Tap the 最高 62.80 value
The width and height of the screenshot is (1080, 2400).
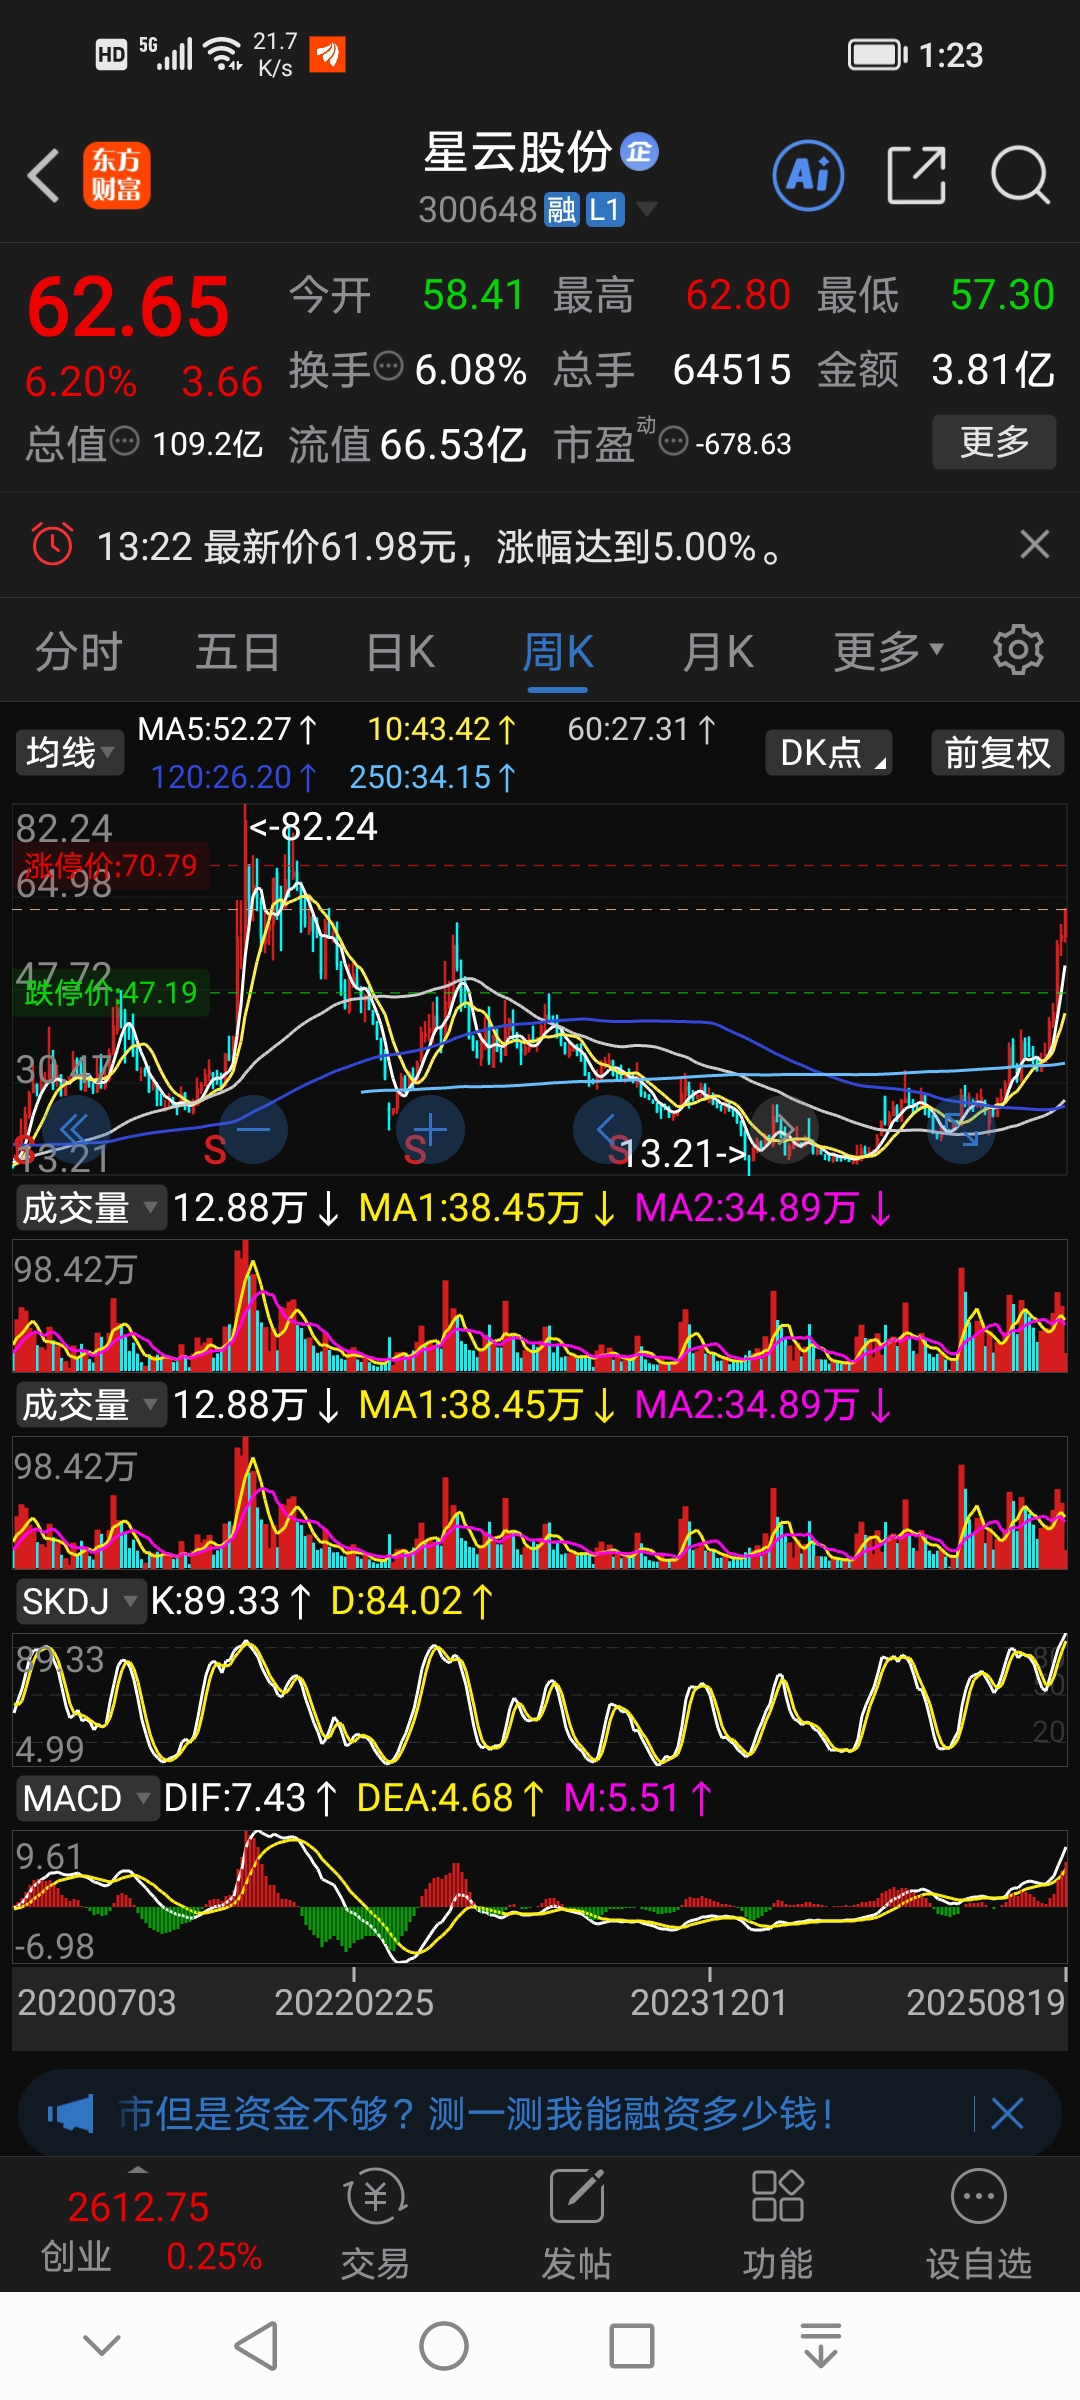(x=738, y=295)
